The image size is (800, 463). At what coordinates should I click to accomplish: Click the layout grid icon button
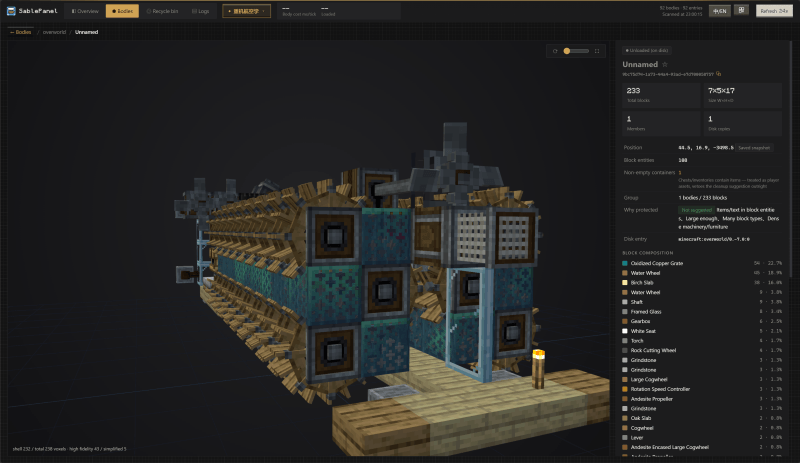741,10
